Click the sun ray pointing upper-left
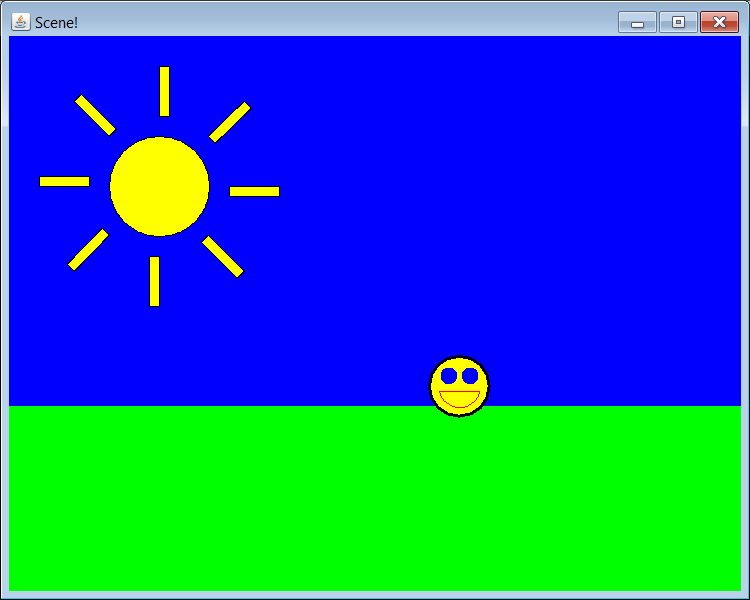 (x=95, y=115)
